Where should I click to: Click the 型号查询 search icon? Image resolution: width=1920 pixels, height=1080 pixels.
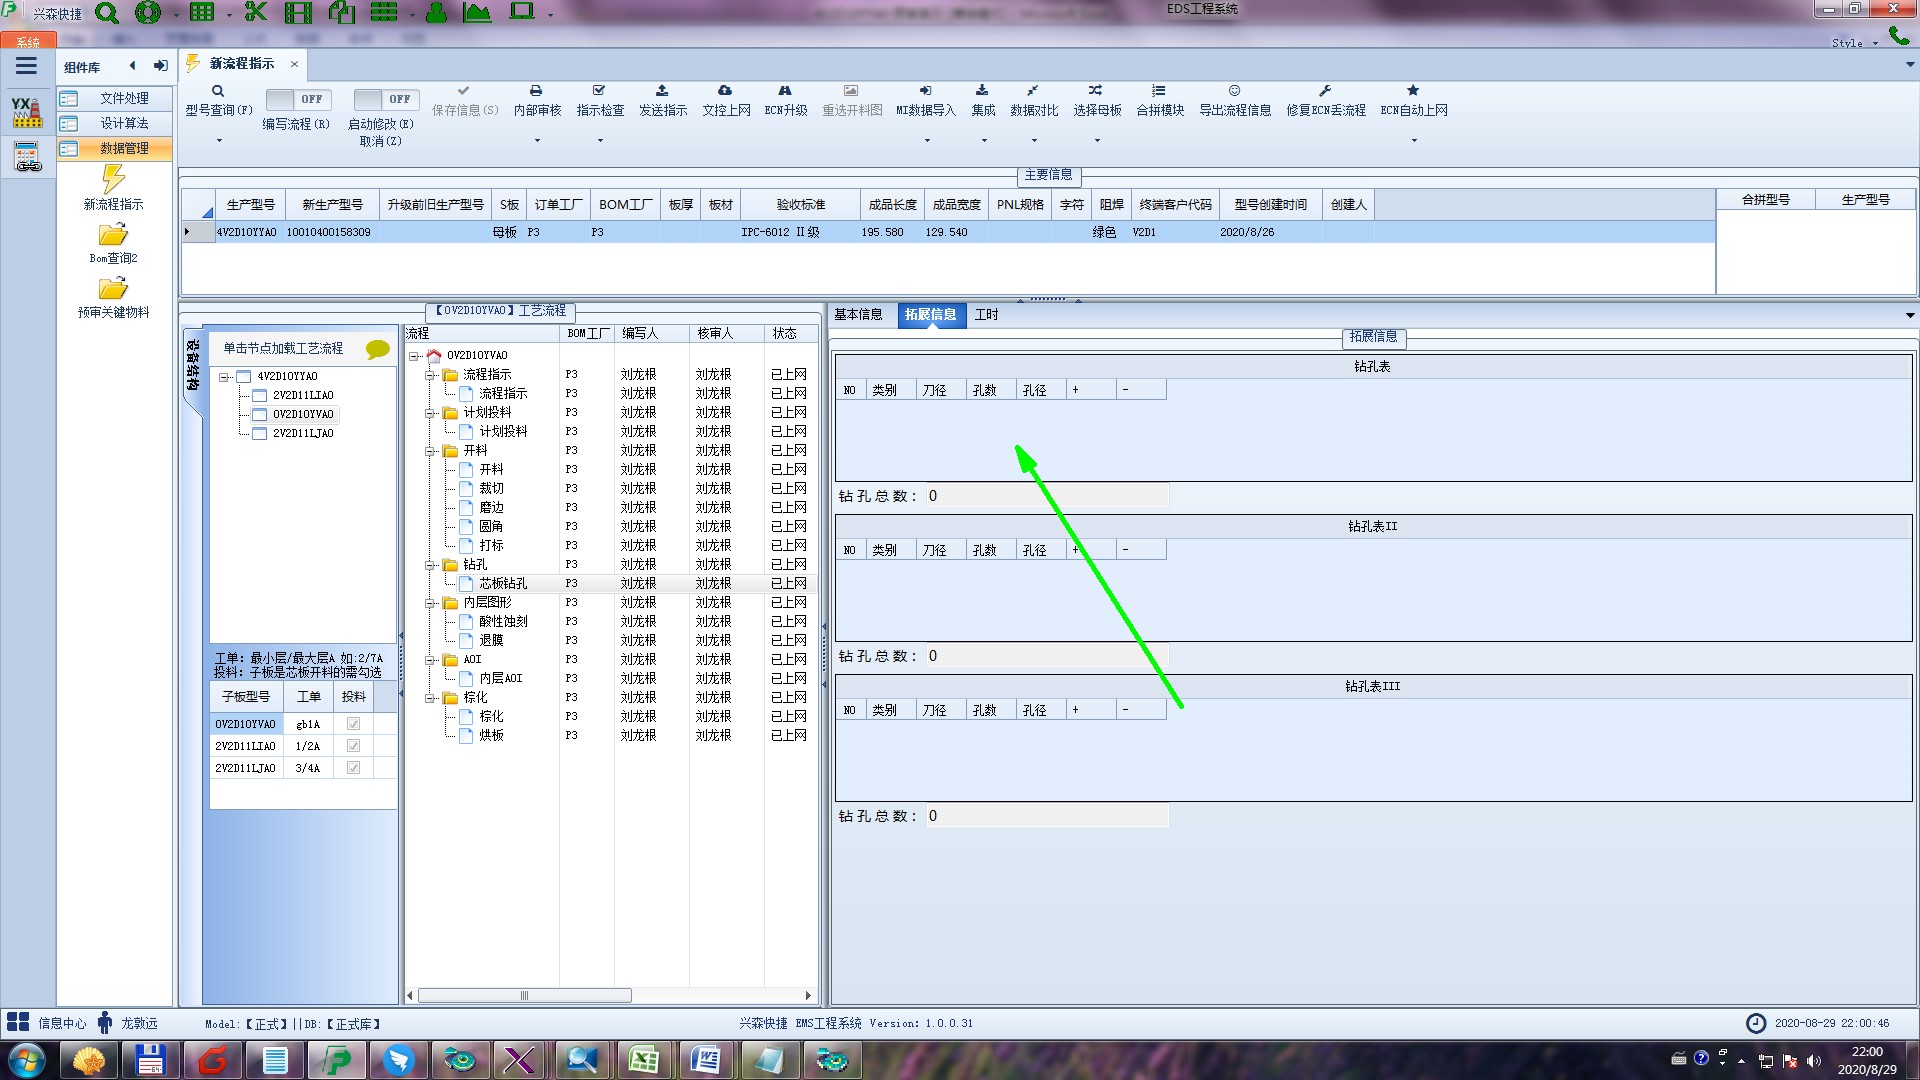point(218,91)
